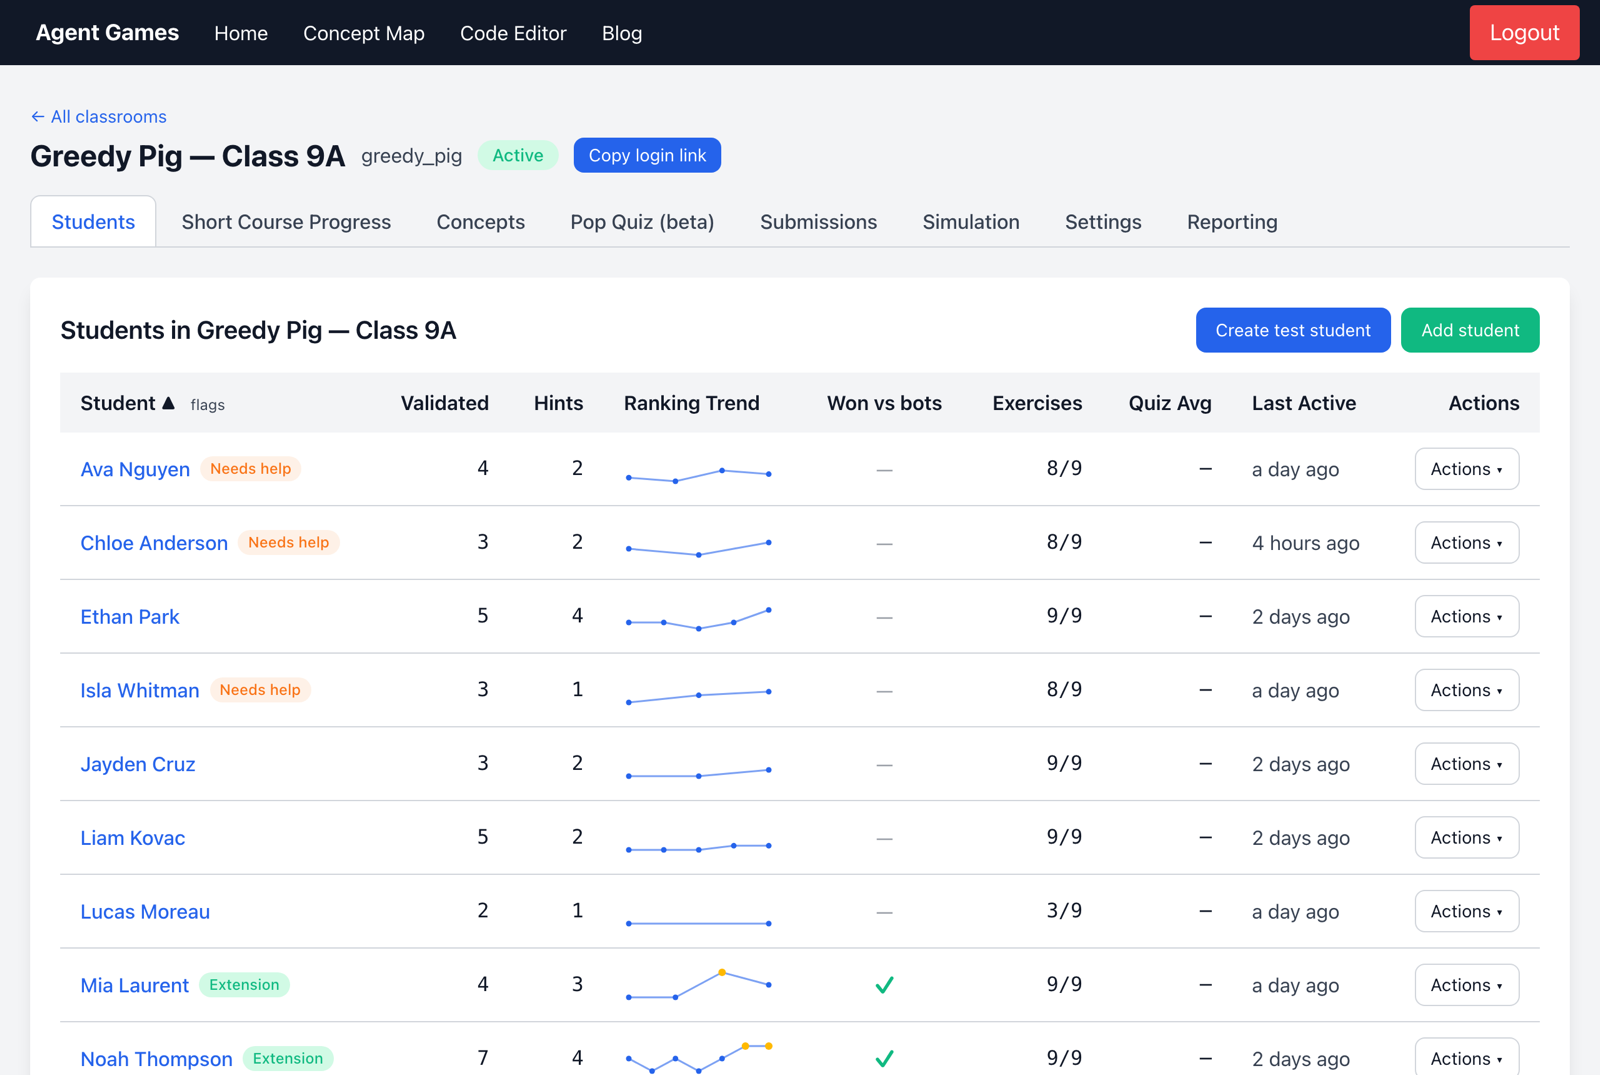Open Concept Map in top navigation
This screenshot has width=1600, height=1075.
pos(364,33)
